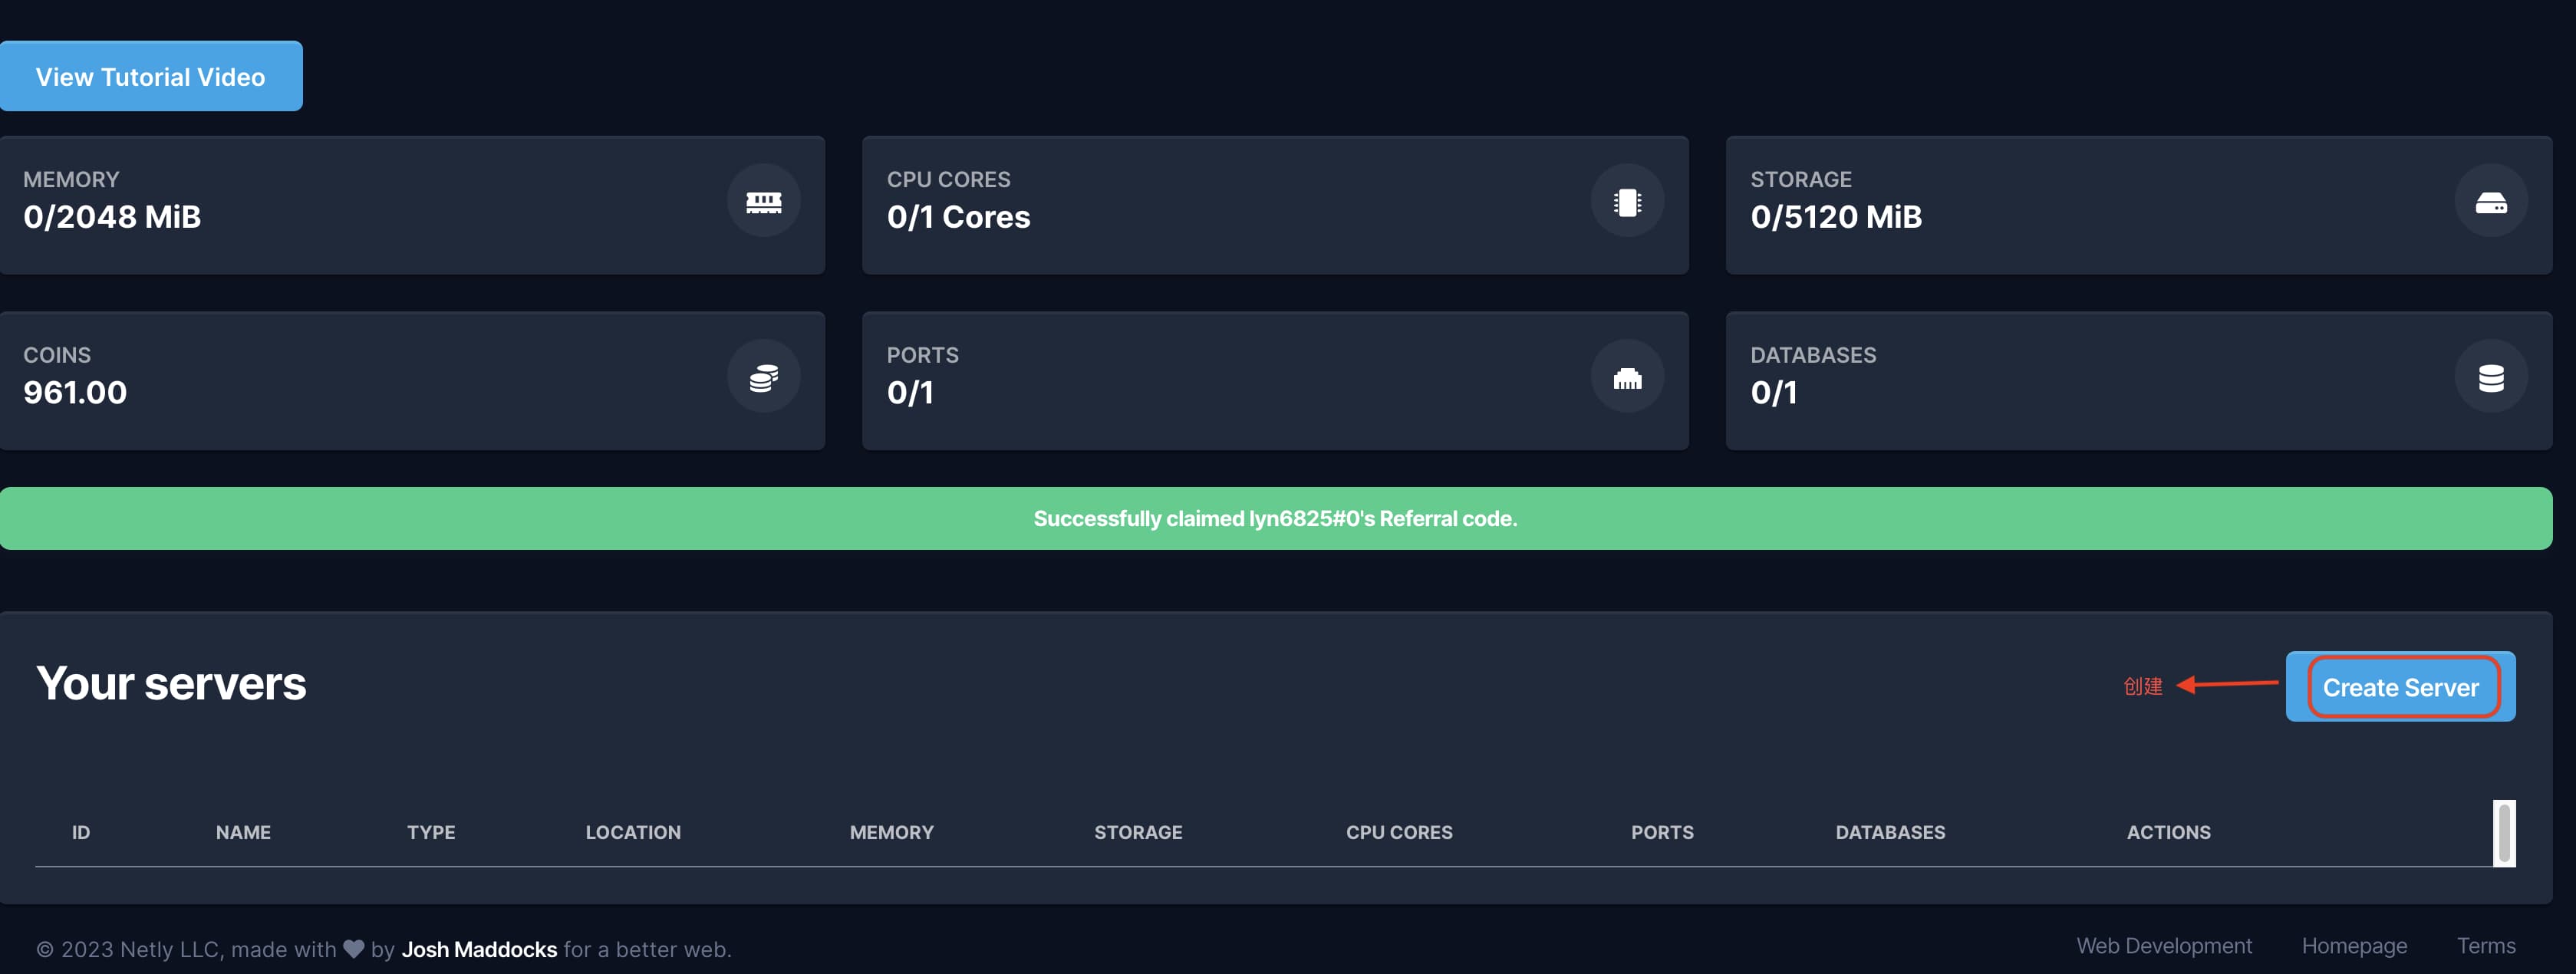Click the memory RAM icon
2576x974 pixels.
coord(763,202)
